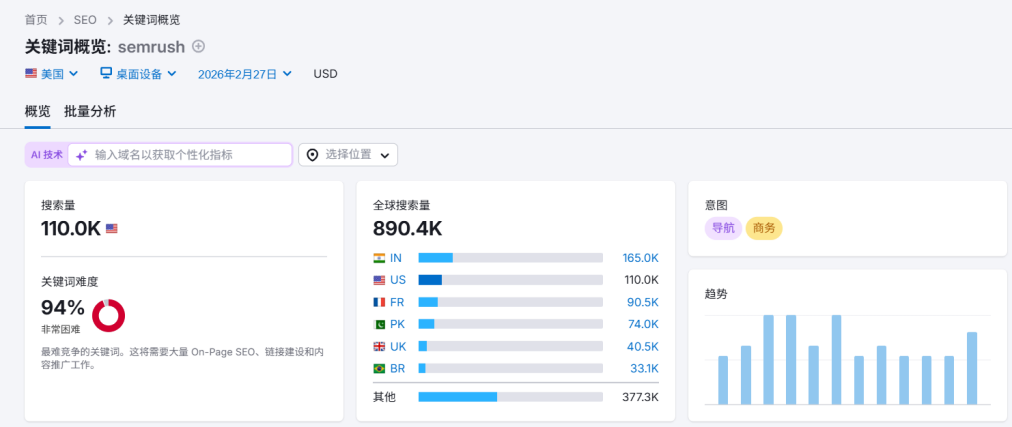This screenshot has width=1012, height=427.
Task: Click 关键词概览 in the breadcrumb
Action: (152, 20)
